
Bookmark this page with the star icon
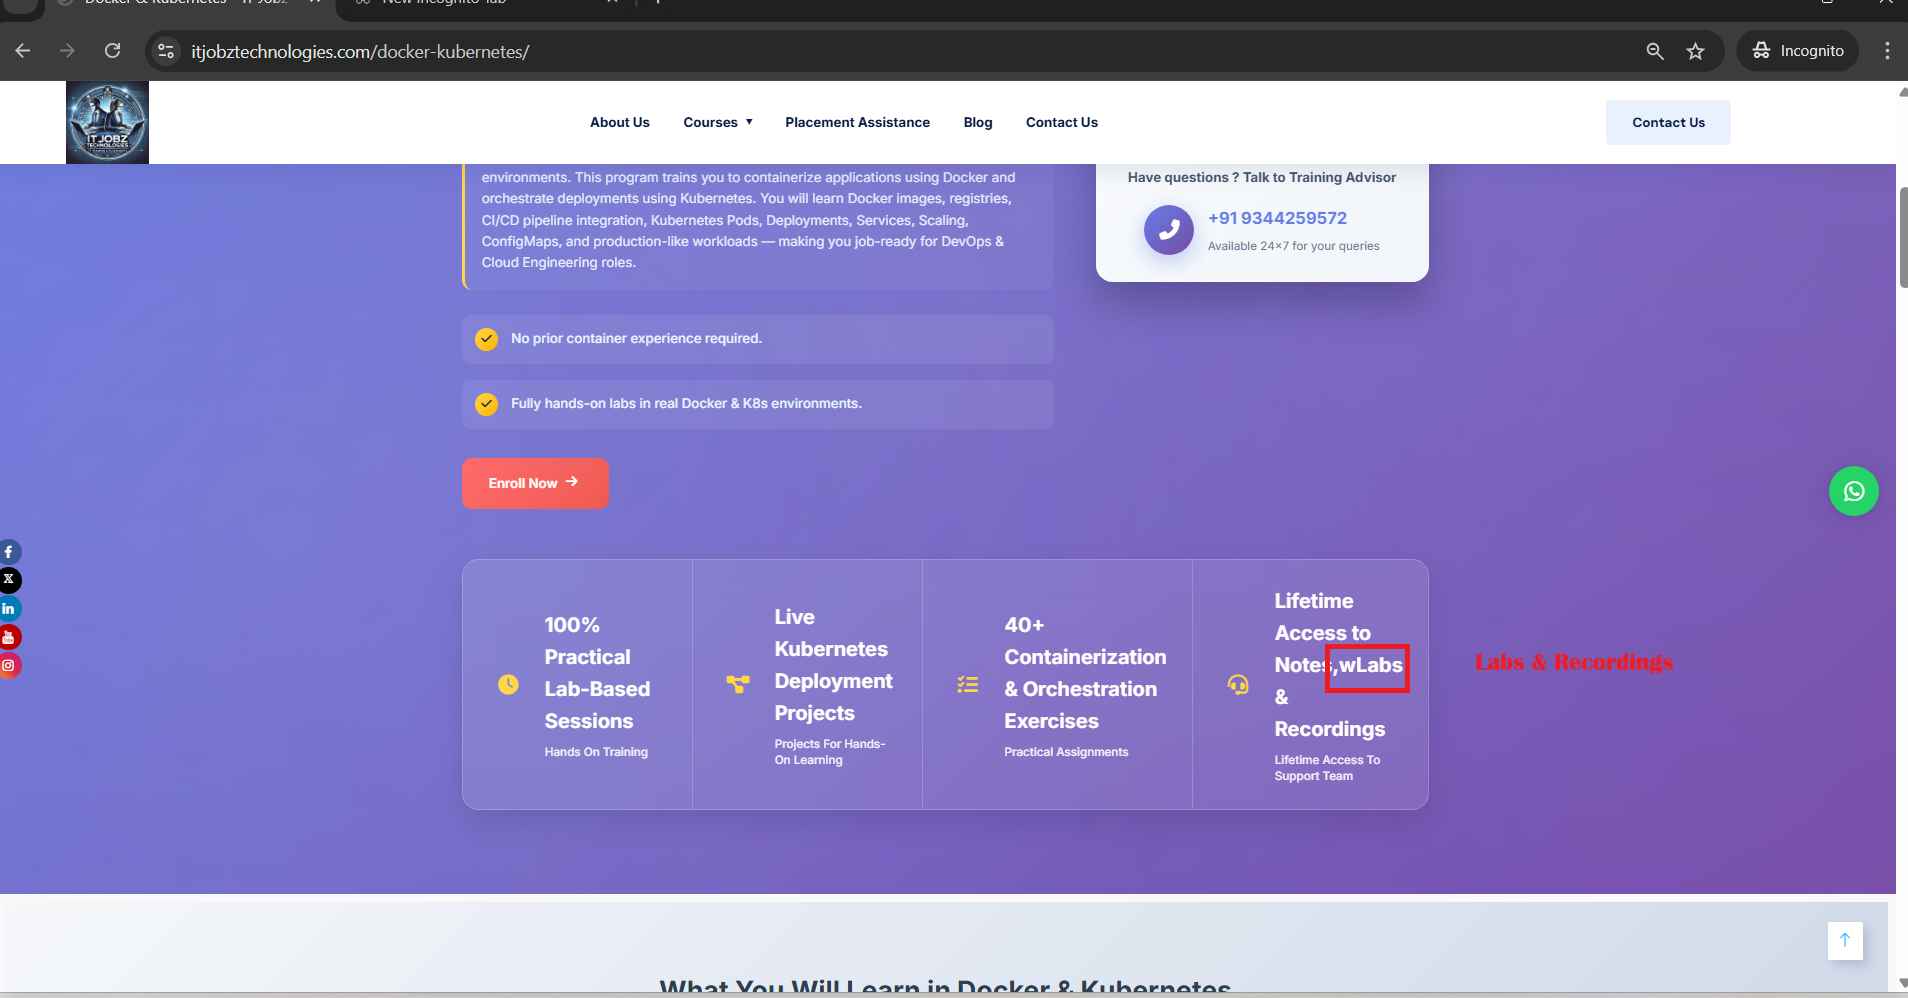point(1695,51)
